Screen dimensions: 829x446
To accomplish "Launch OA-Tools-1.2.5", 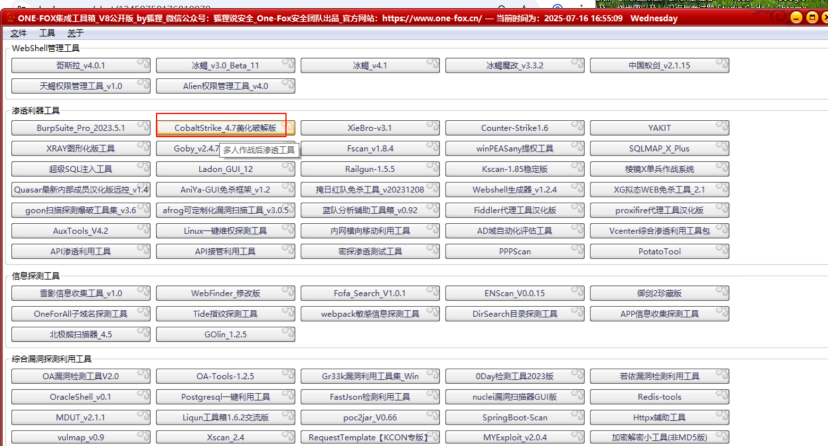I will (226, 376).
